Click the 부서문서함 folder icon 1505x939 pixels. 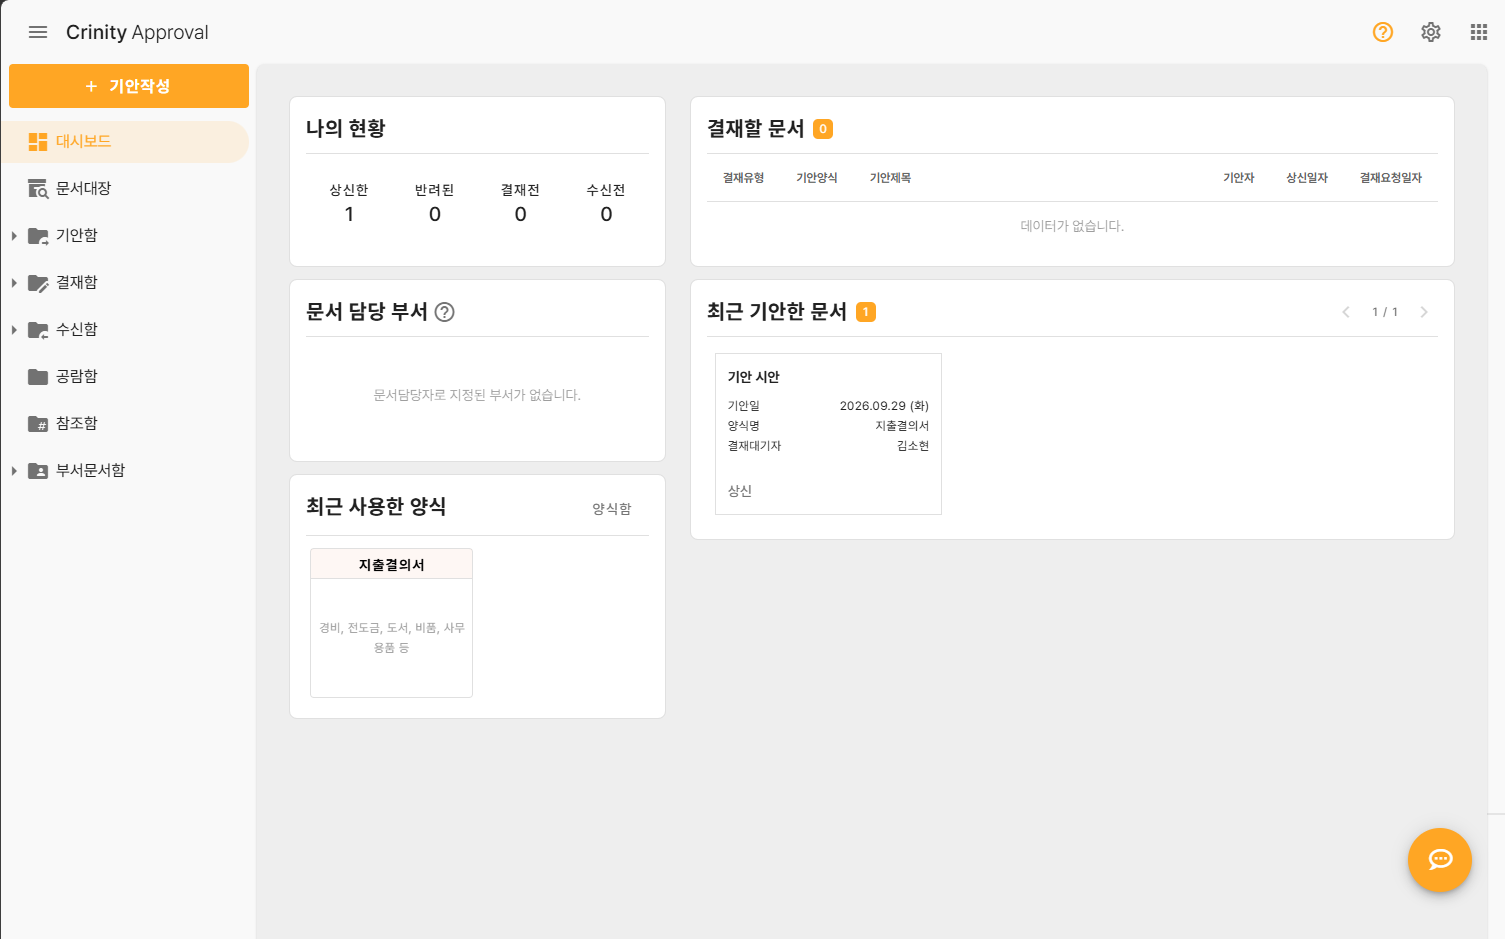38,471
